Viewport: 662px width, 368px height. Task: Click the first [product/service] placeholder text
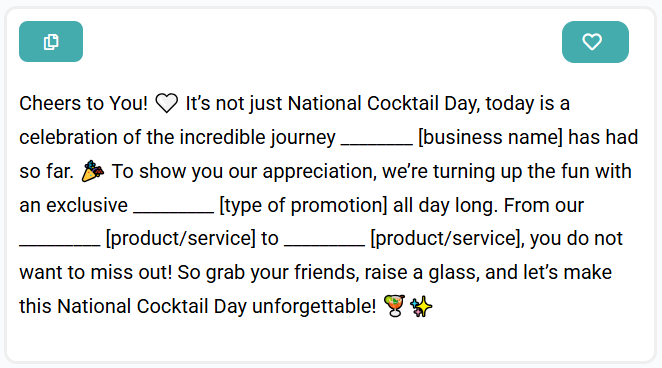point(181,238)
